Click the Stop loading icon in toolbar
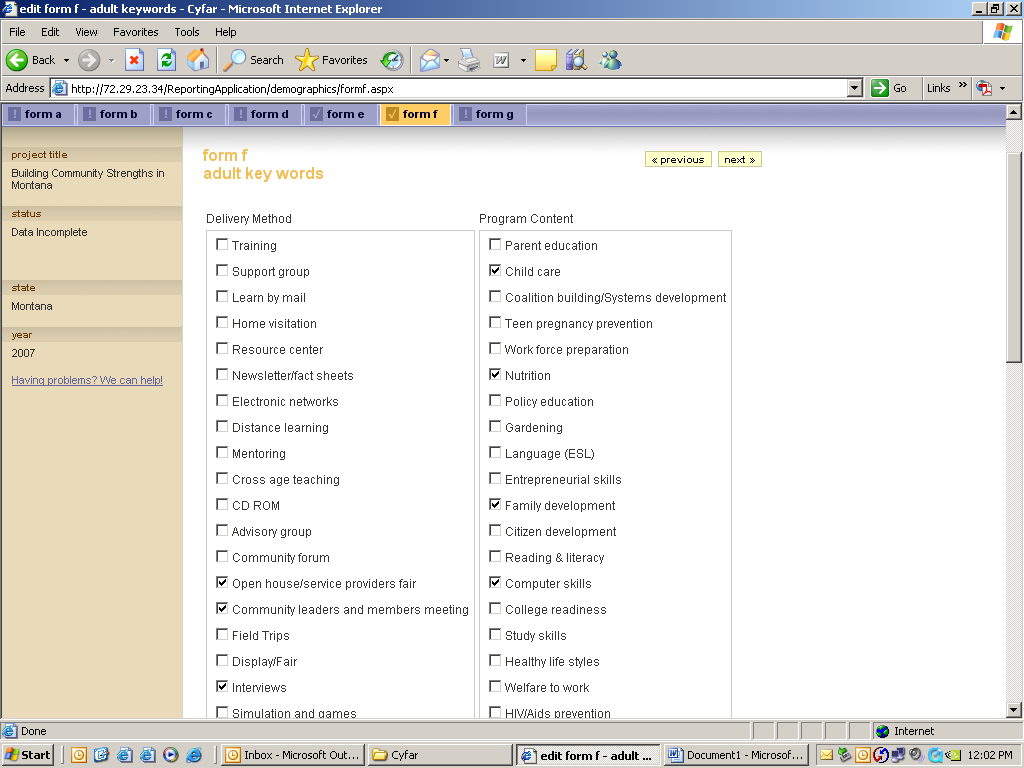Image resolution: width=1024 pixels, height=768 pixels. click(134, 60)
